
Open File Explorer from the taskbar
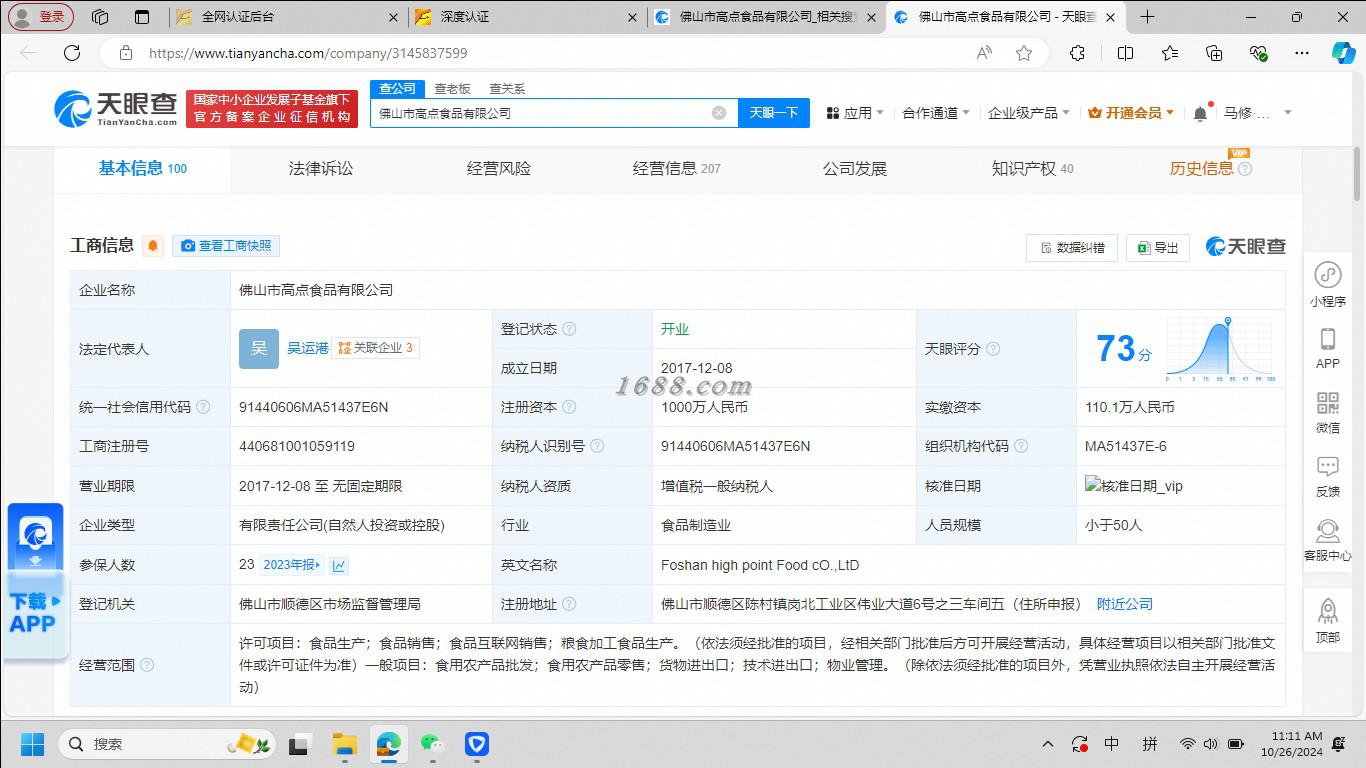(x=345, y=744)
